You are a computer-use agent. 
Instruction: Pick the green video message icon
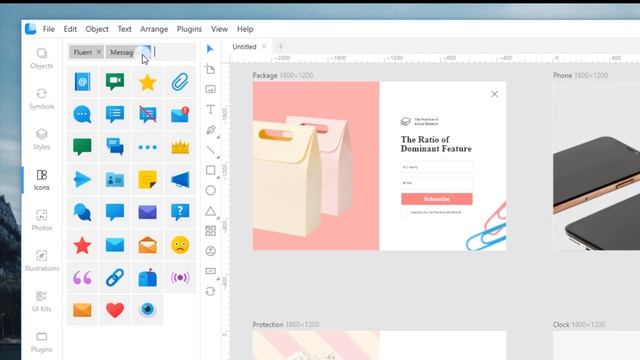(x=115, y=82)
